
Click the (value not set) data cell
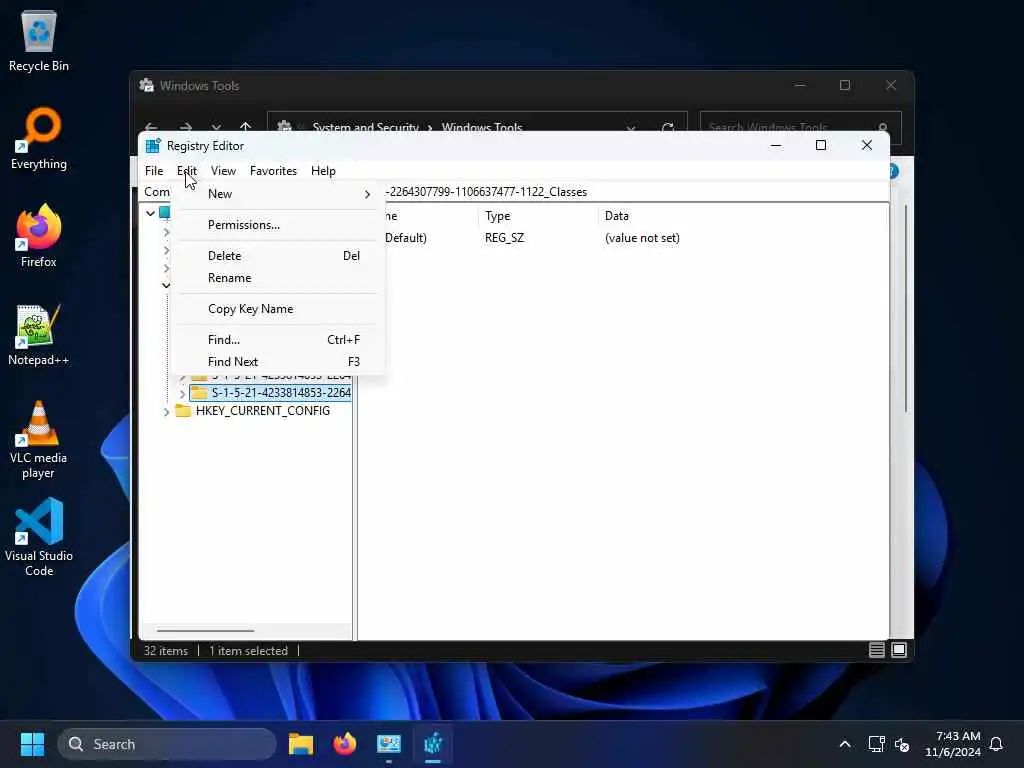(x=642, y=238)
